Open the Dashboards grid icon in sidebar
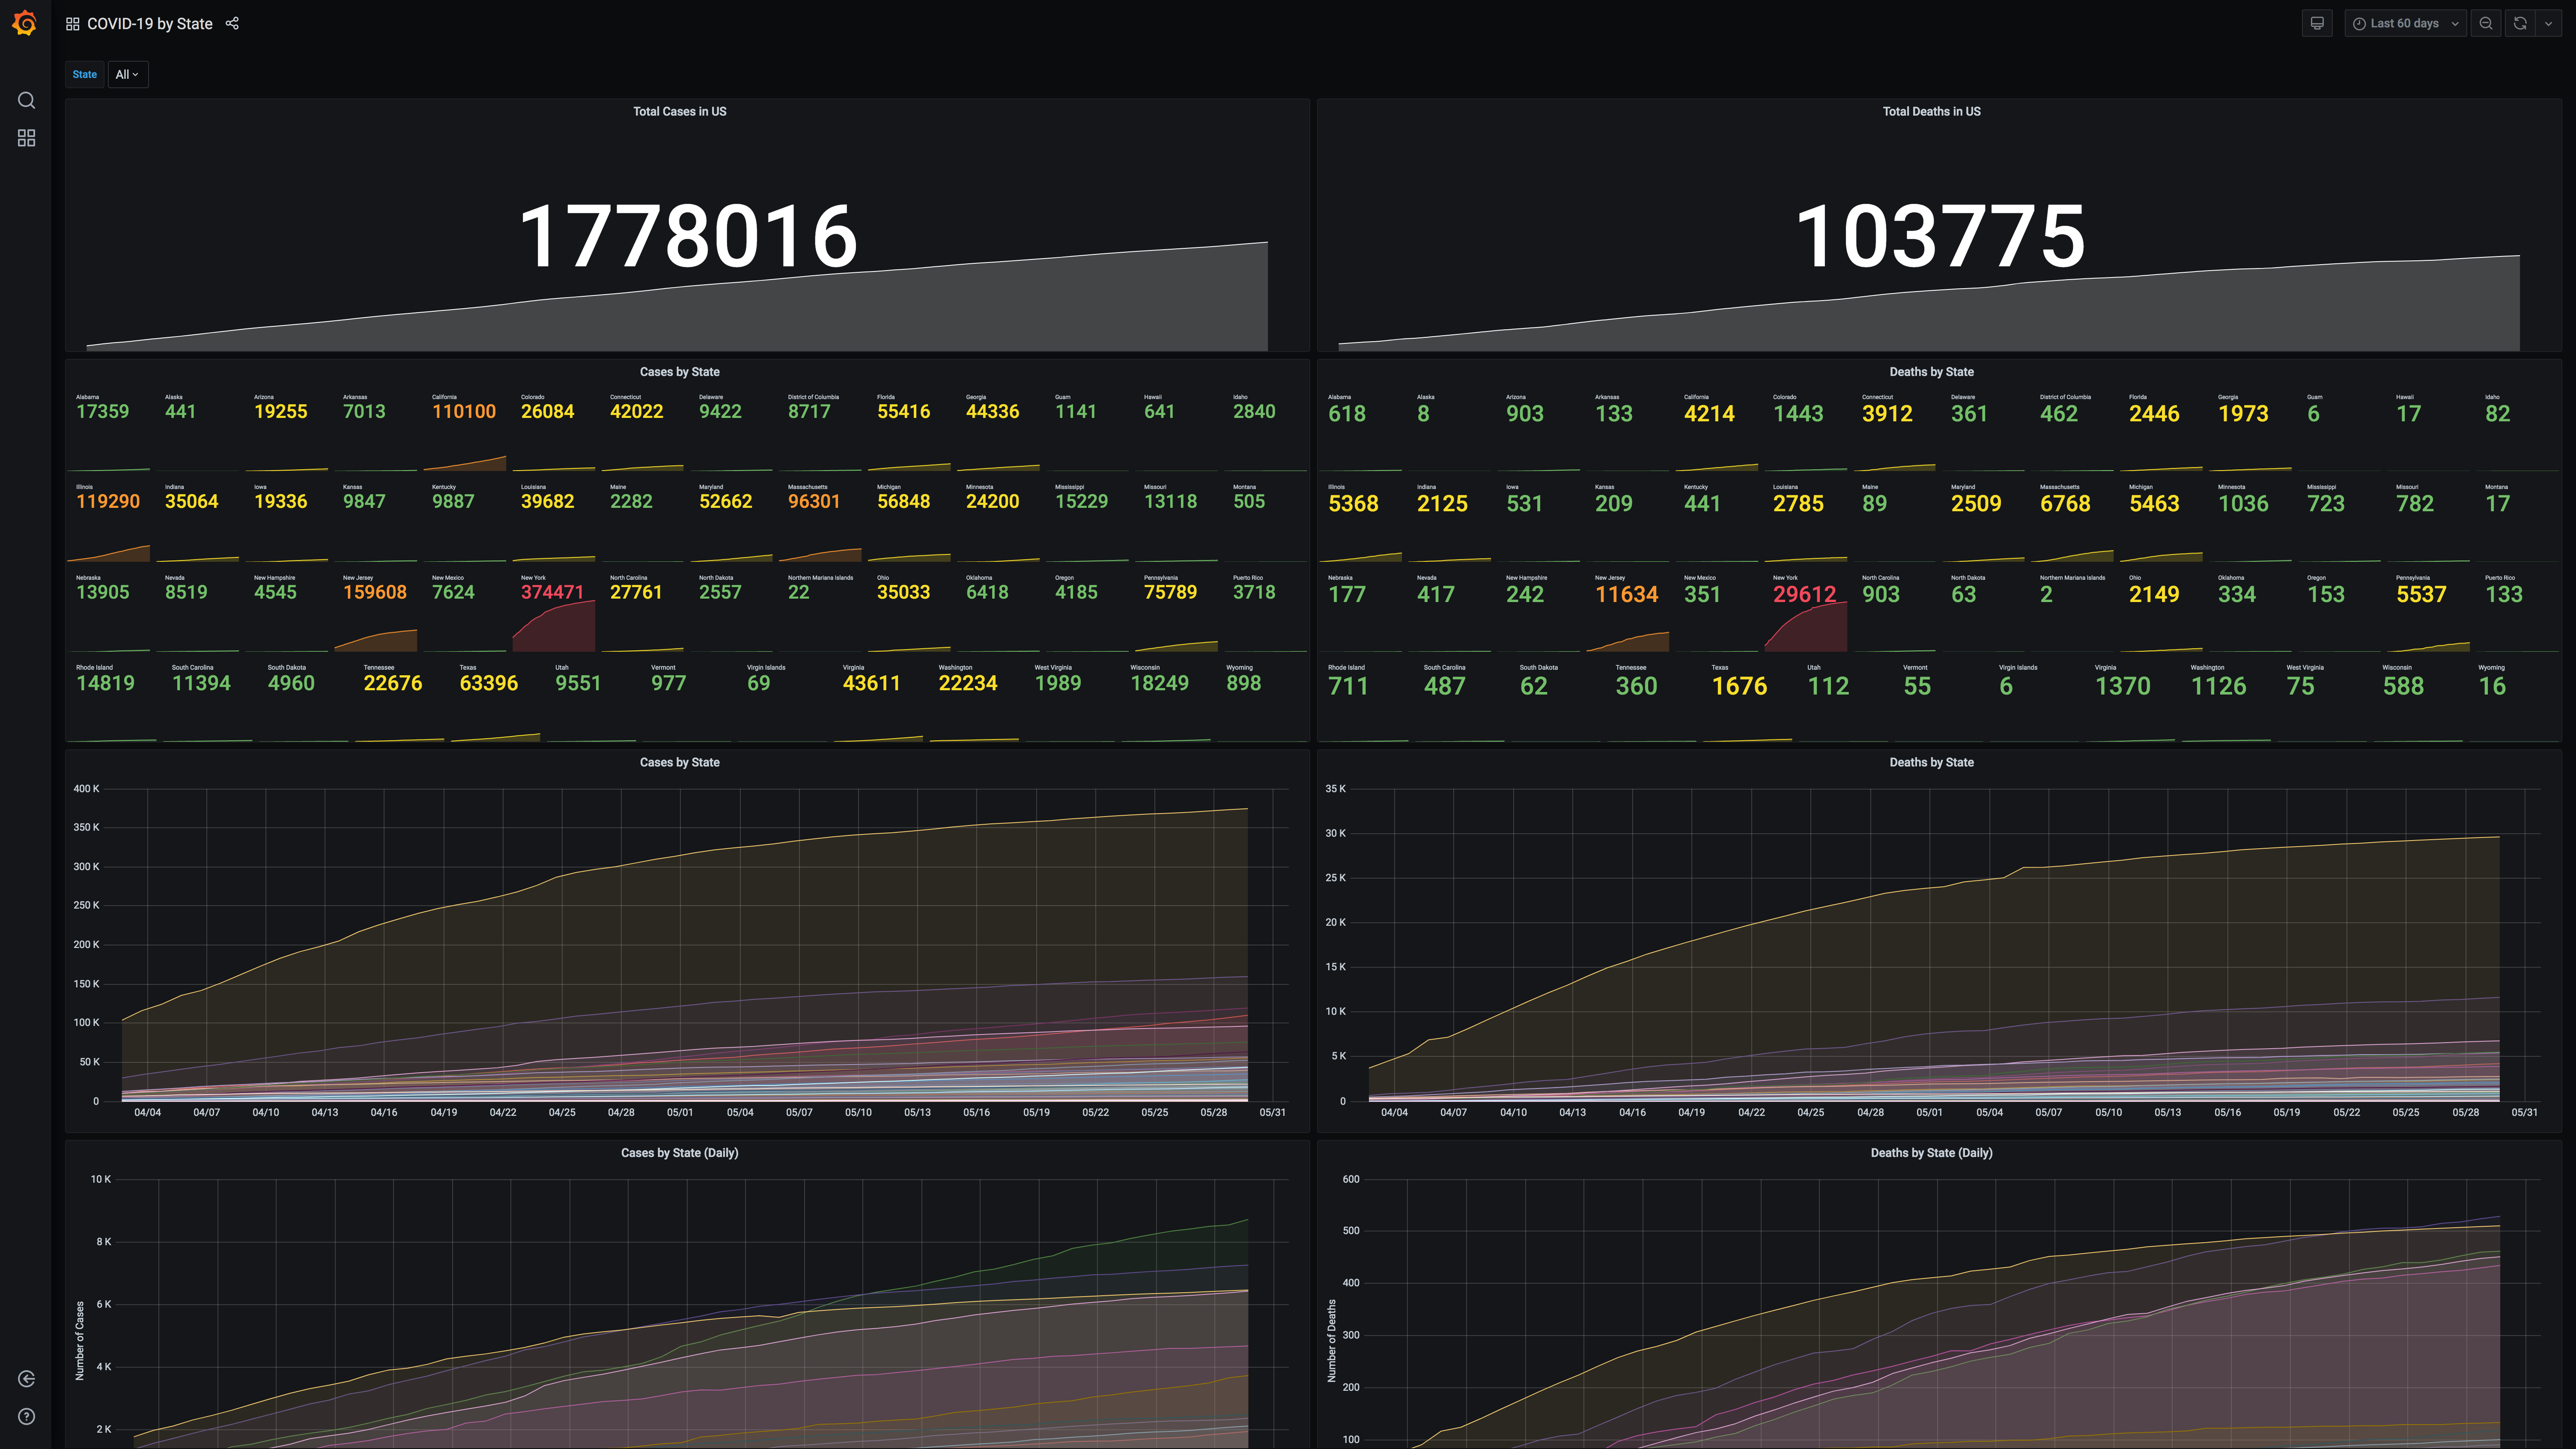Viewport: 2576px width, 1449px height. (27, 138)
